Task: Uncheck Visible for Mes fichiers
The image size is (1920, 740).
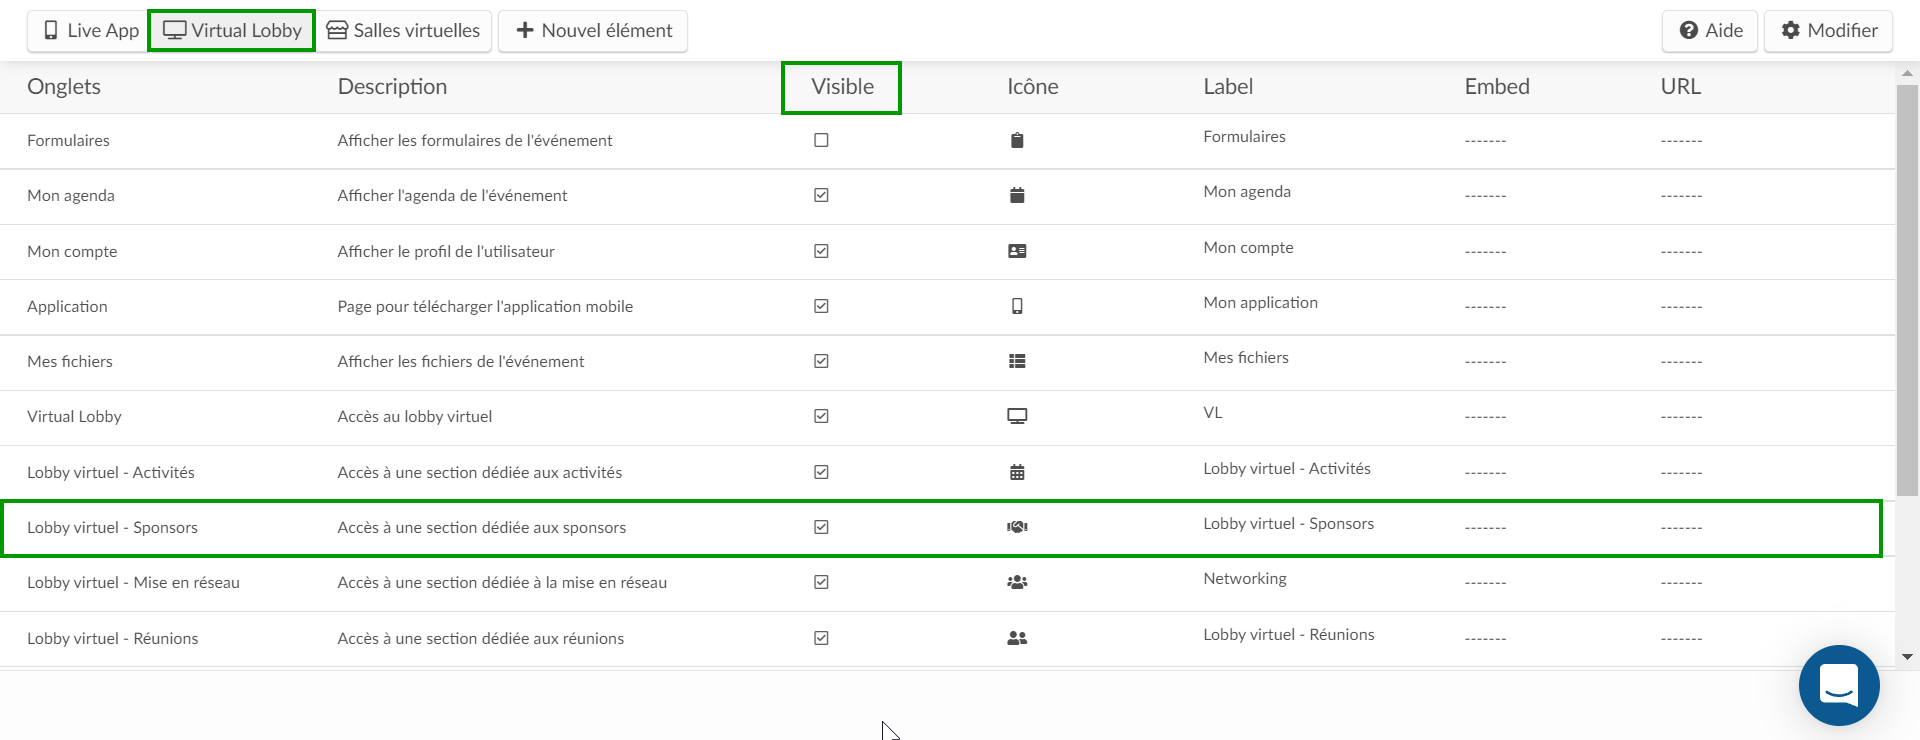Action: click(821, 361)
